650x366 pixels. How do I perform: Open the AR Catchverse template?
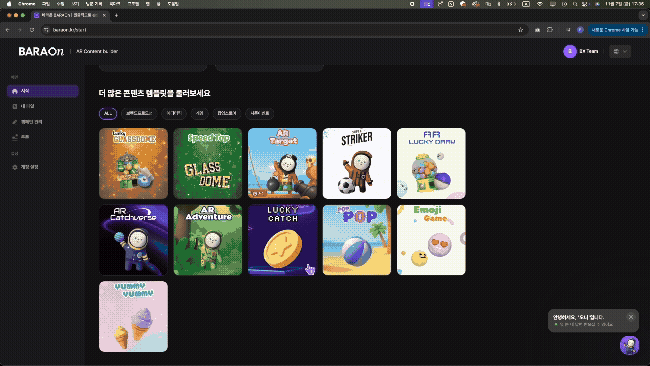(x=133, y=240)
